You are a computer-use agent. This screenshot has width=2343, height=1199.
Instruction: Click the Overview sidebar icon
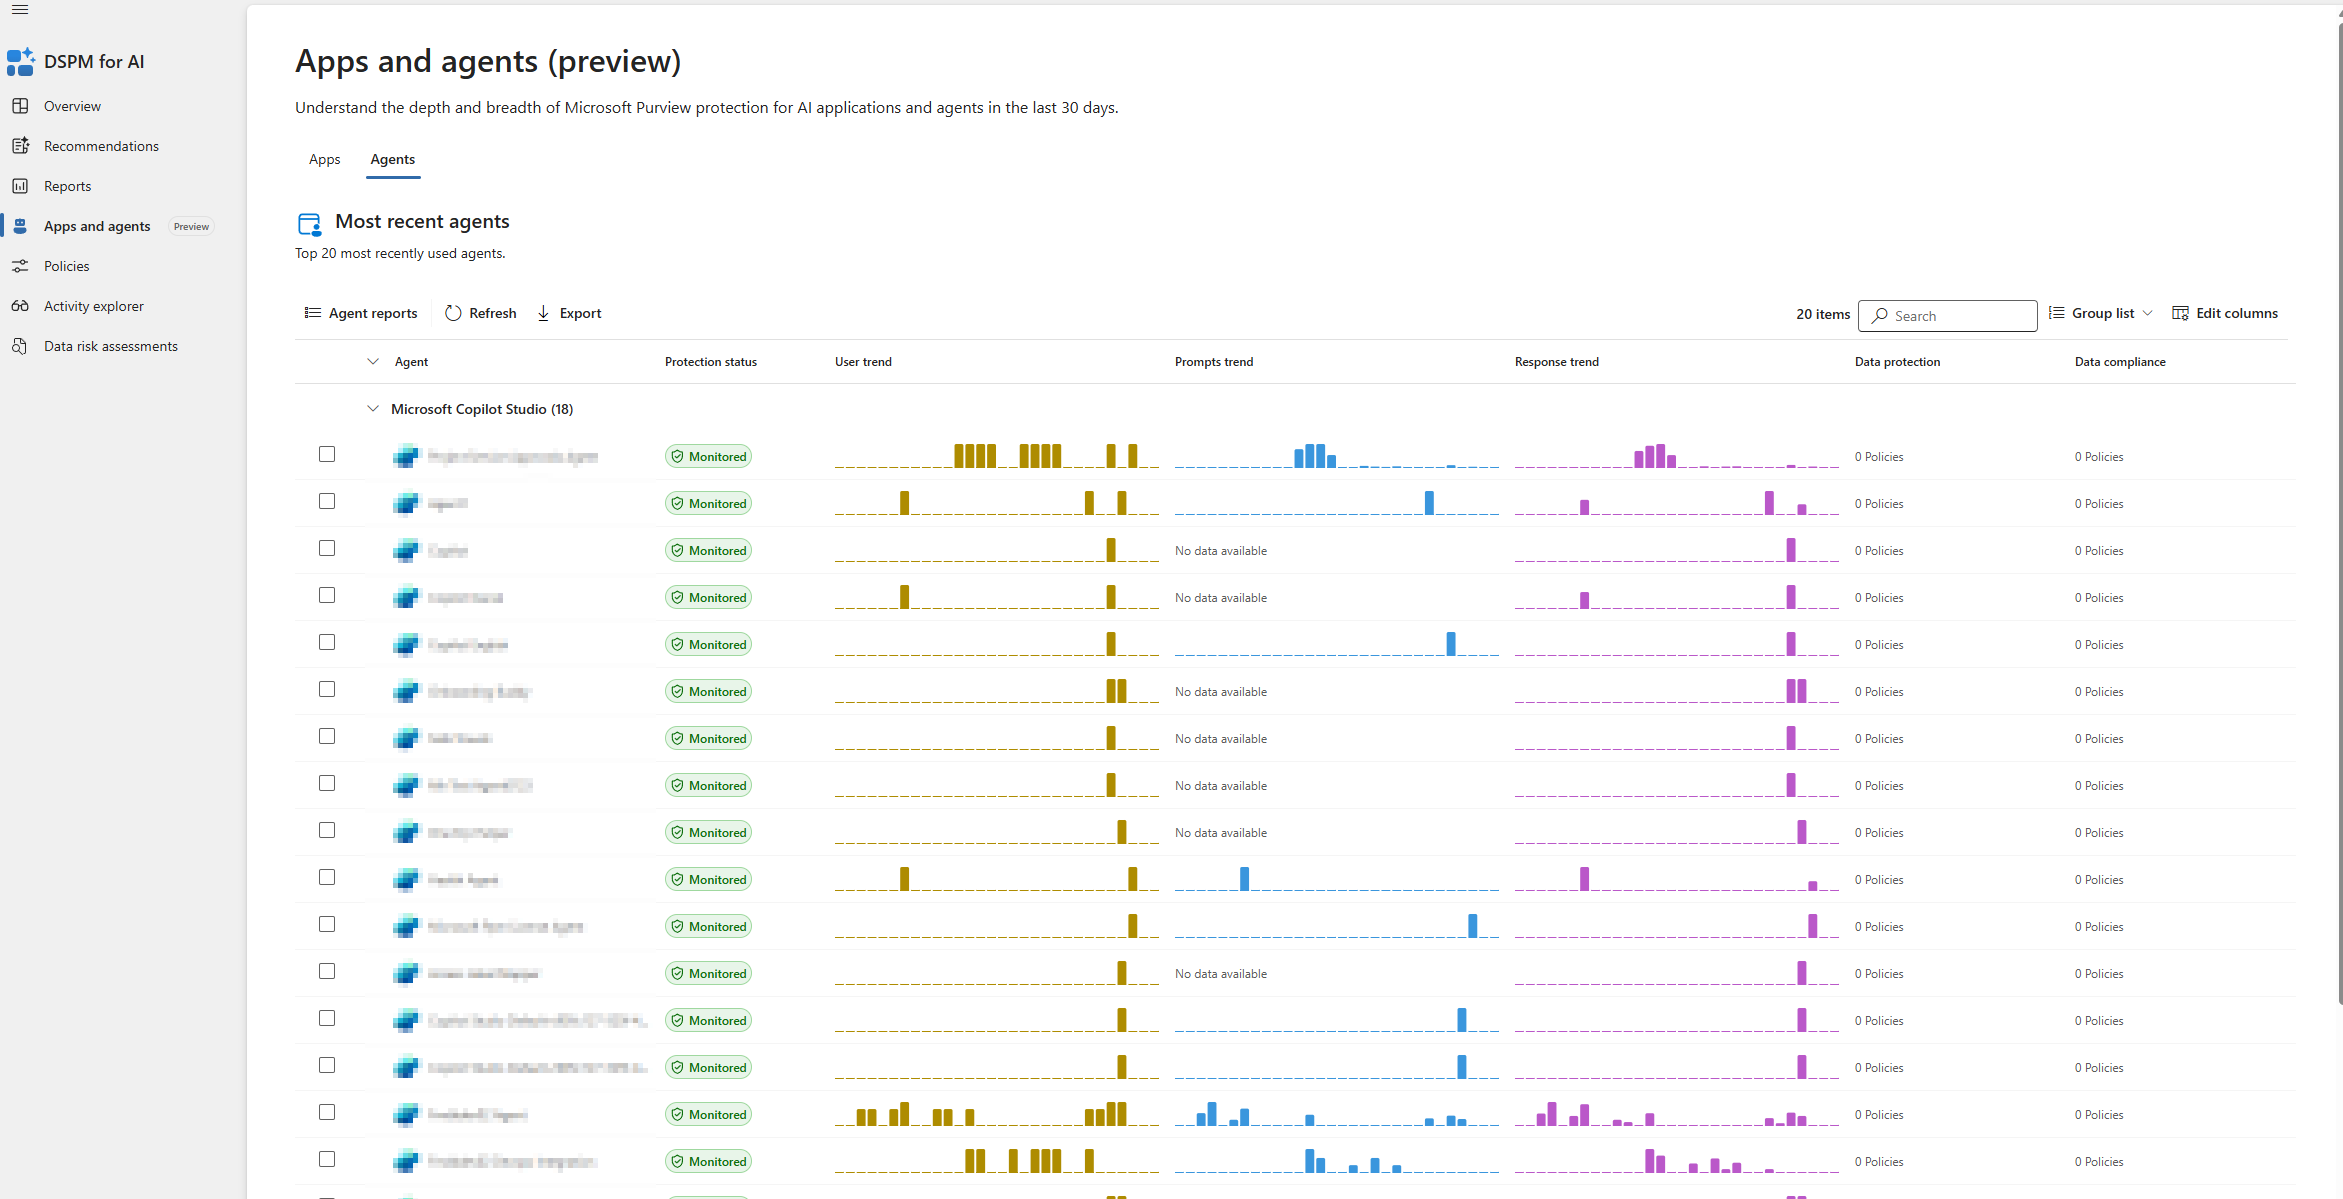tap(20, 106)
